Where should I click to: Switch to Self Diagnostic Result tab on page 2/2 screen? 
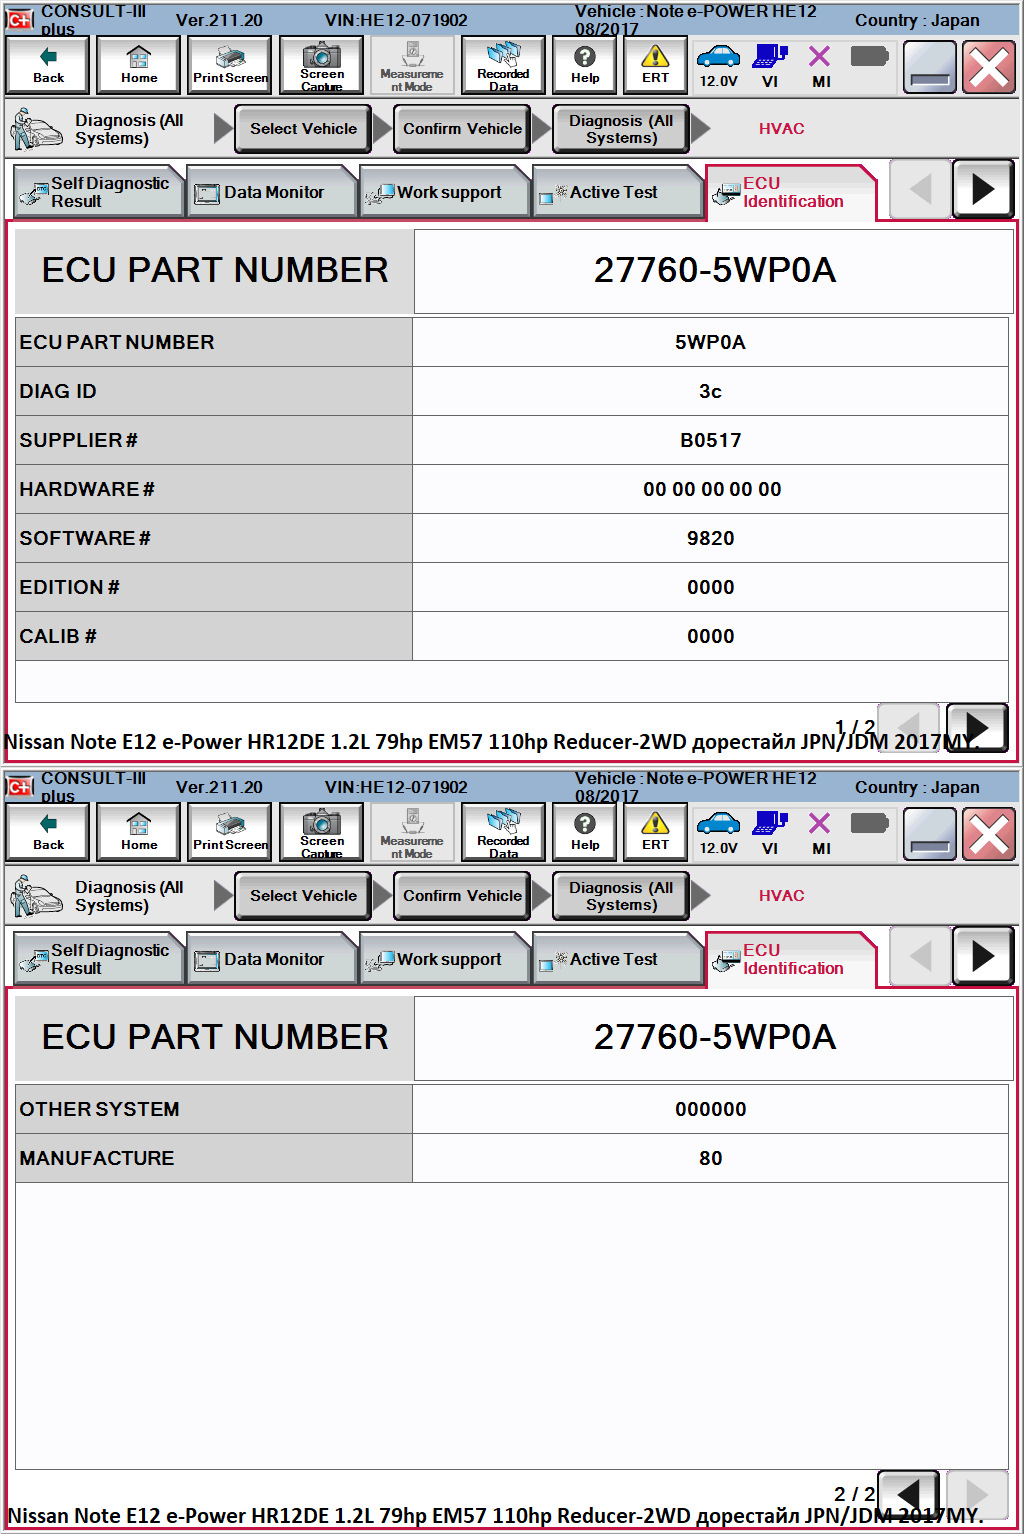[99, 959]
